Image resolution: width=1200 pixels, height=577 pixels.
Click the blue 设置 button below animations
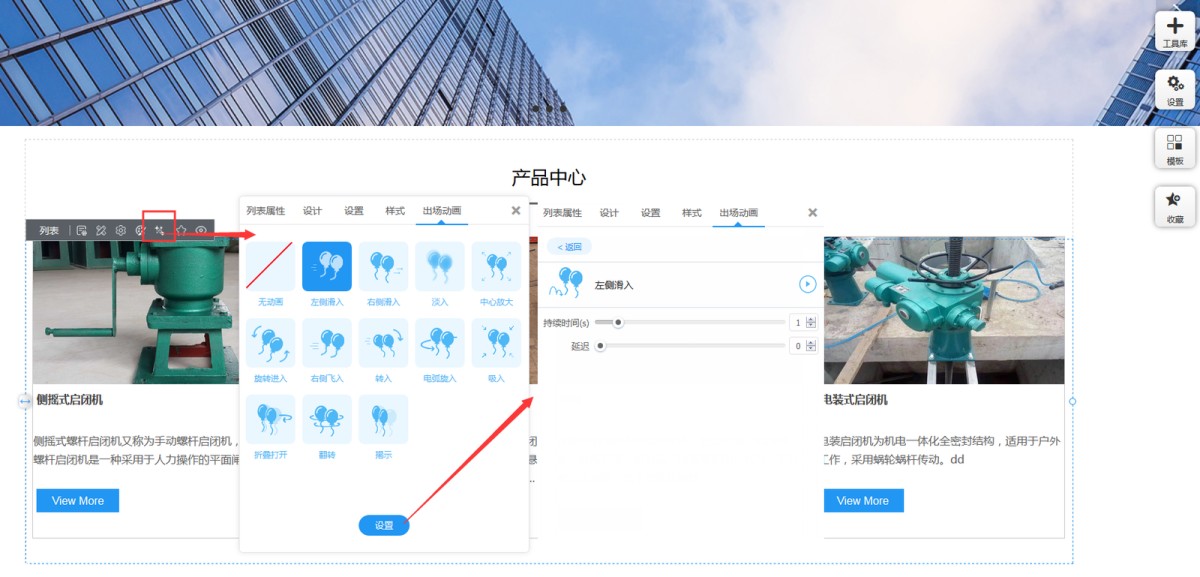click(384, 525)
